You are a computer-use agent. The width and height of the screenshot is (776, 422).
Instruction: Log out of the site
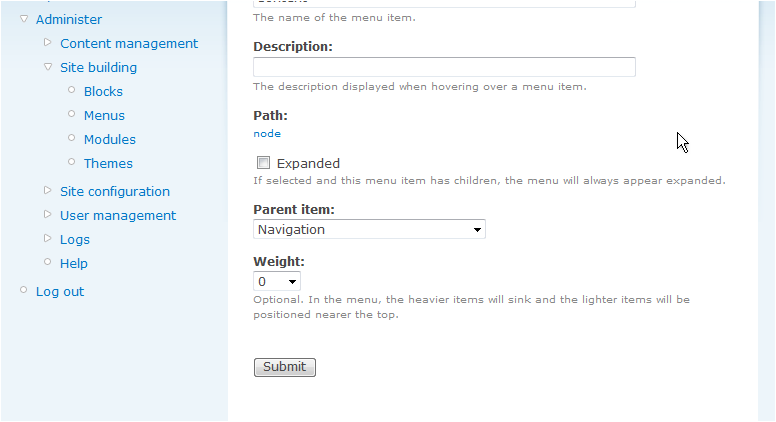pyautogui.click(x=60, y=291)
